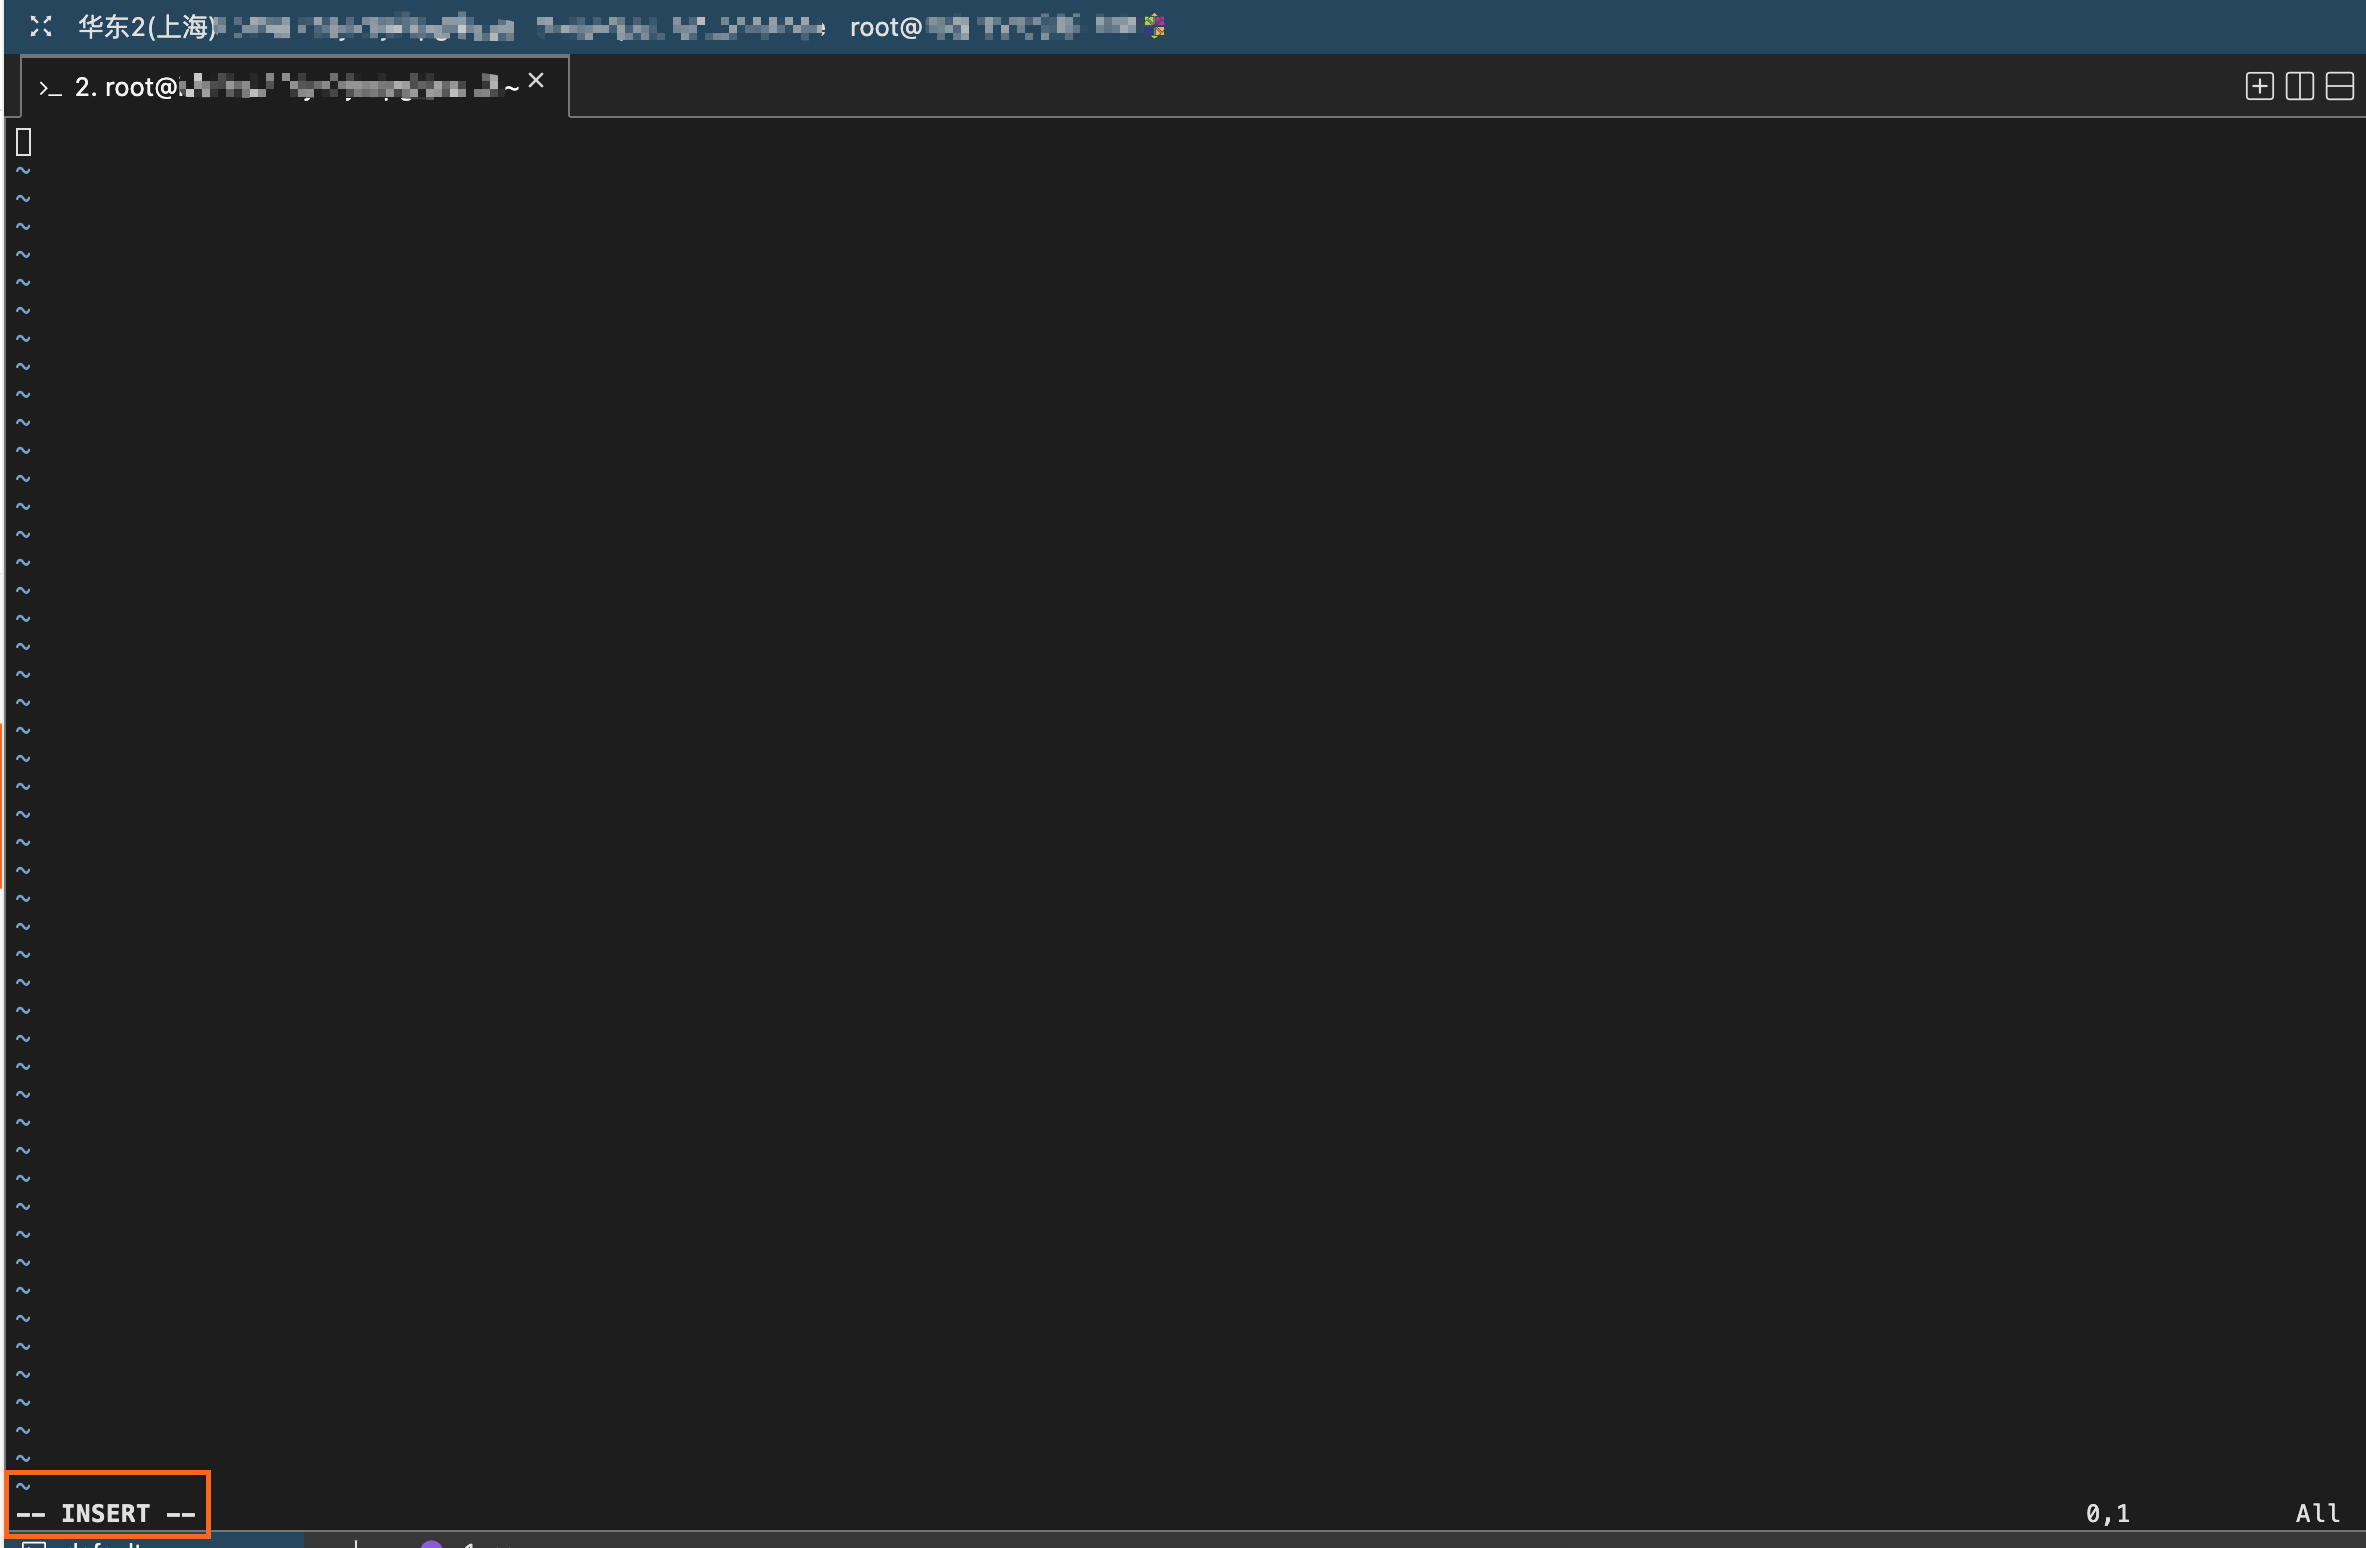Split the terminal into side-by-side columns
This screenshot has height=1548, width=2366.
[x=2299, y=86]
